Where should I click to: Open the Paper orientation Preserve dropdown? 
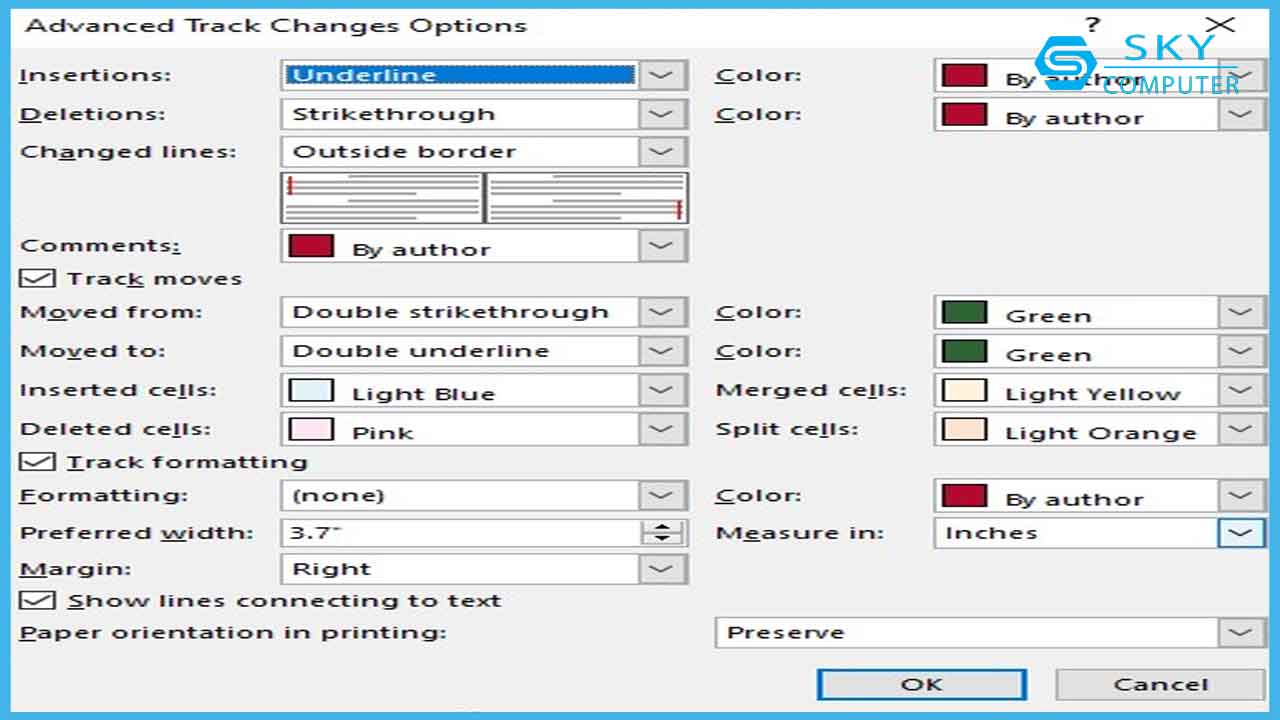(1239, 633)
